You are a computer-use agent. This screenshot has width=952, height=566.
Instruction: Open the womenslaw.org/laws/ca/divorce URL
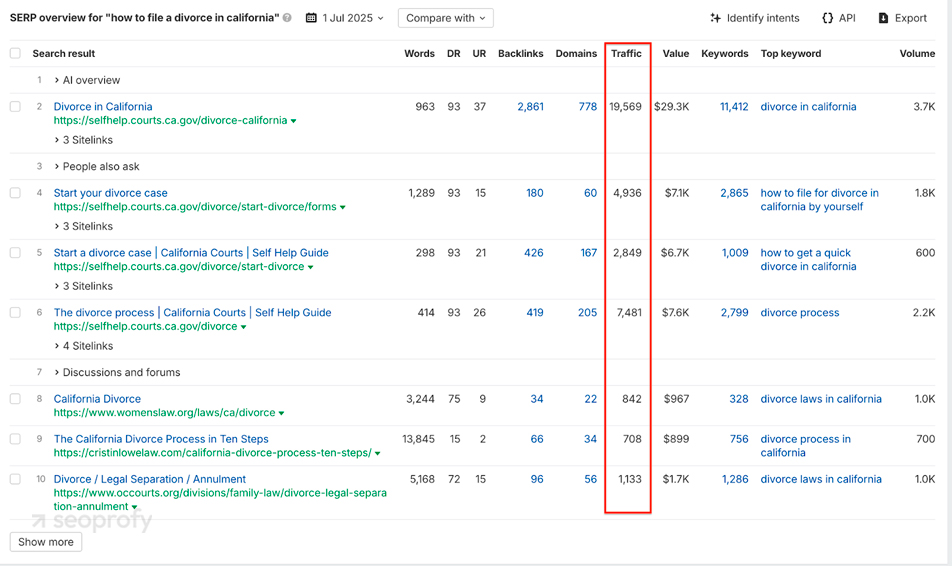pyautogui.click(x=165, y=412)
